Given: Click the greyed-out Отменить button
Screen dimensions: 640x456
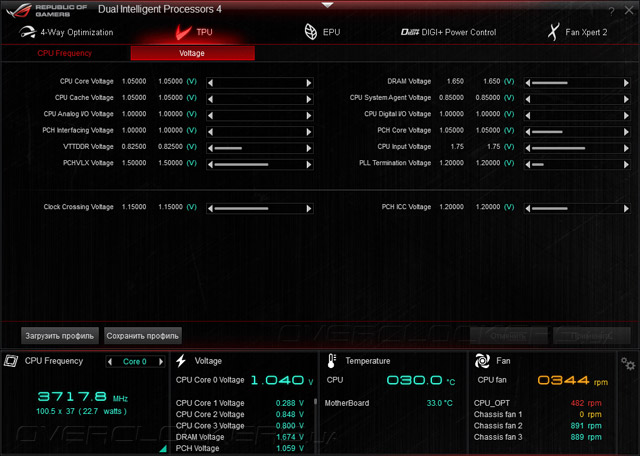Looking at the screenshot, I should [508, 336].
